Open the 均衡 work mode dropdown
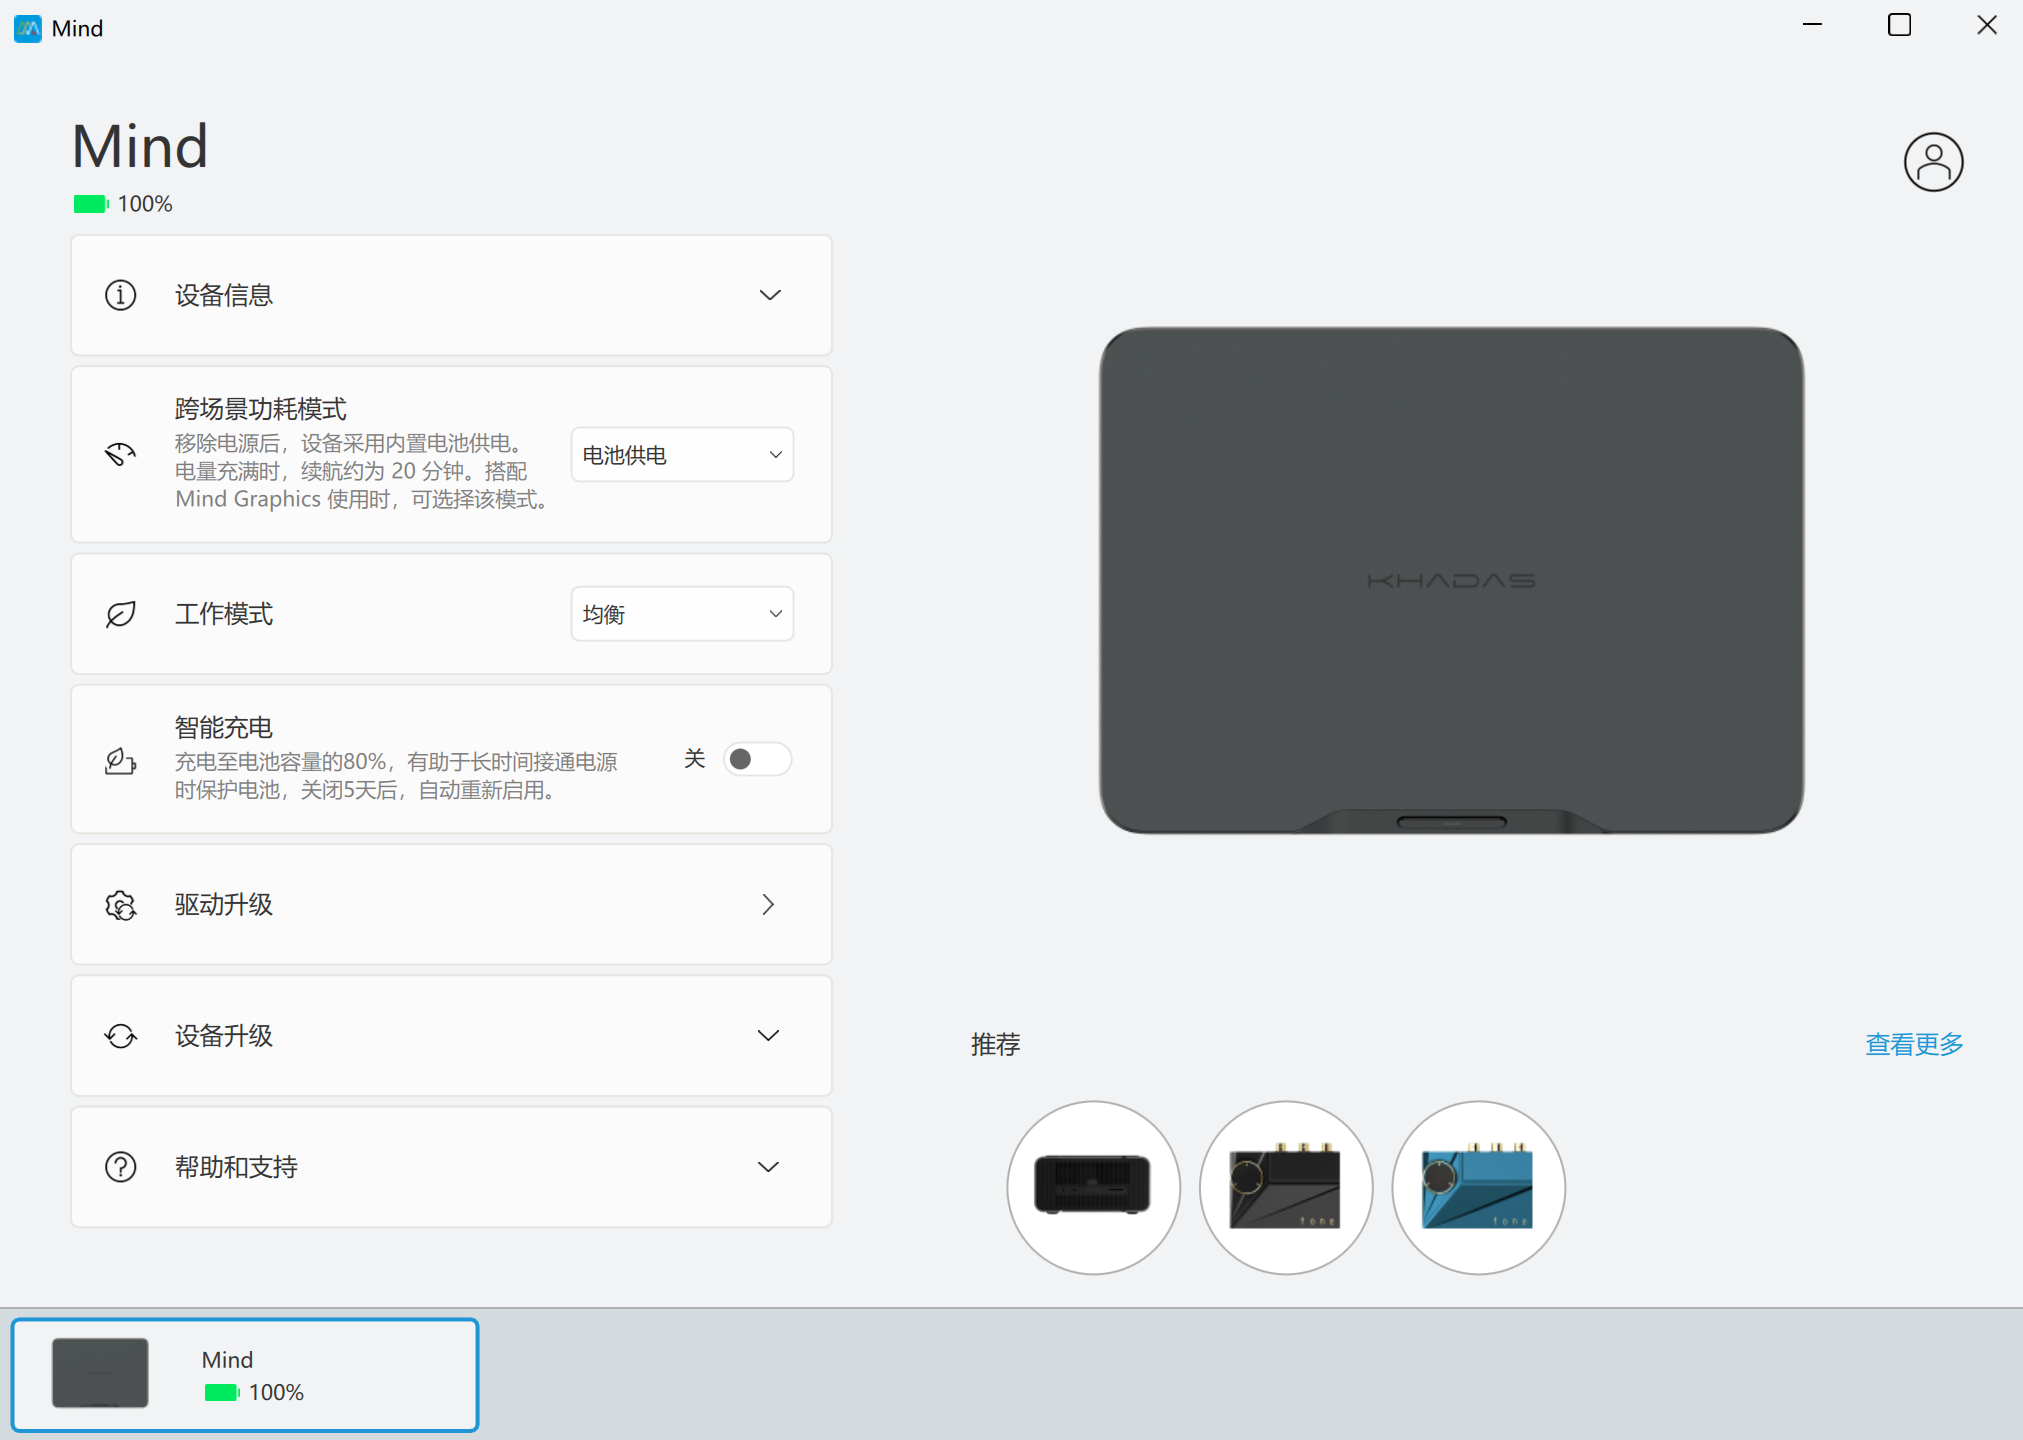Screen dimensions: 2023x1440 682,614
